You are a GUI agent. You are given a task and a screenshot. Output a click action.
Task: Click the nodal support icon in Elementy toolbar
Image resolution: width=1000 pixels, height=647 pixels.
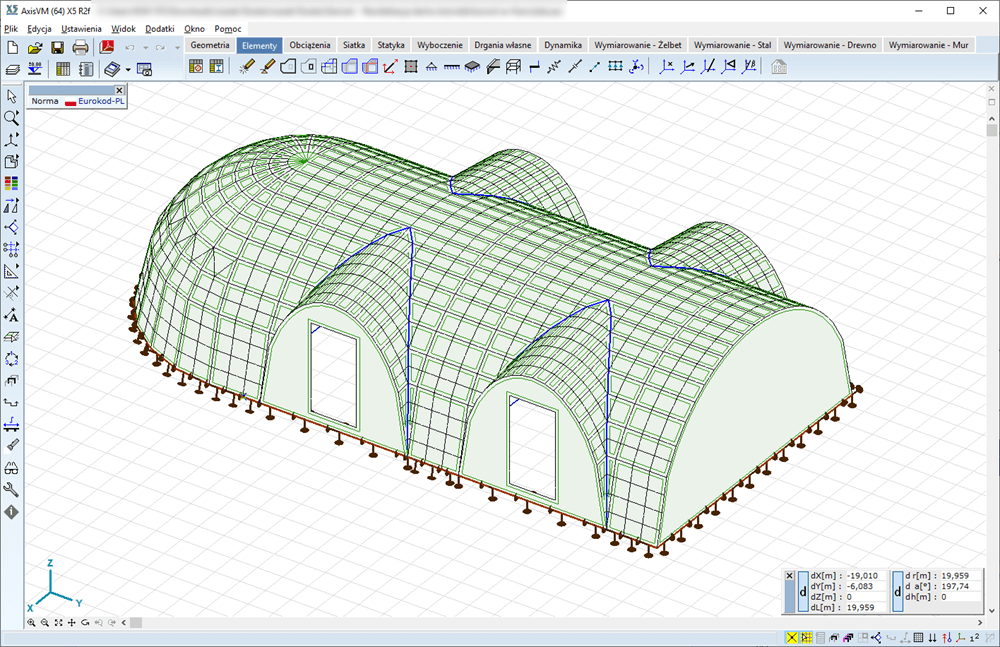pyautogui.click(x=431, y=67)
